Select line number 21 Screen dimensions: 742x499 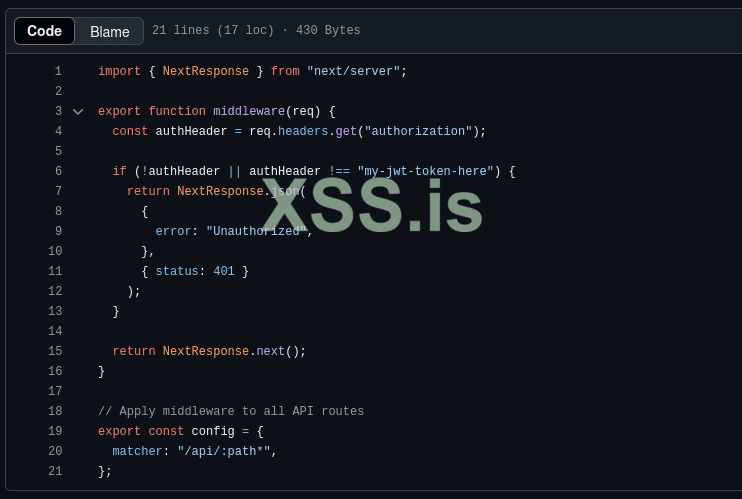(x=55, y=471)
